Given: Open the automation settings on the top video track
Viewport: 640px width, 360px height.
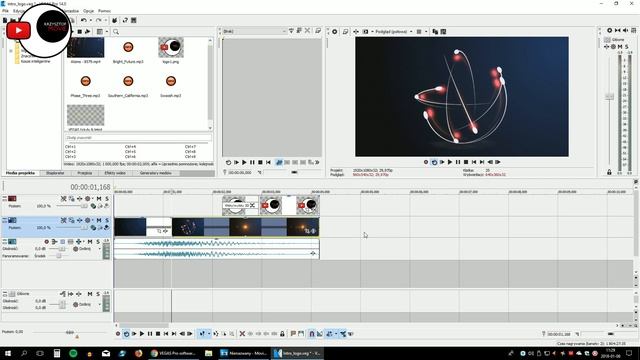Looking at the screenshot, I should (88, 199).
